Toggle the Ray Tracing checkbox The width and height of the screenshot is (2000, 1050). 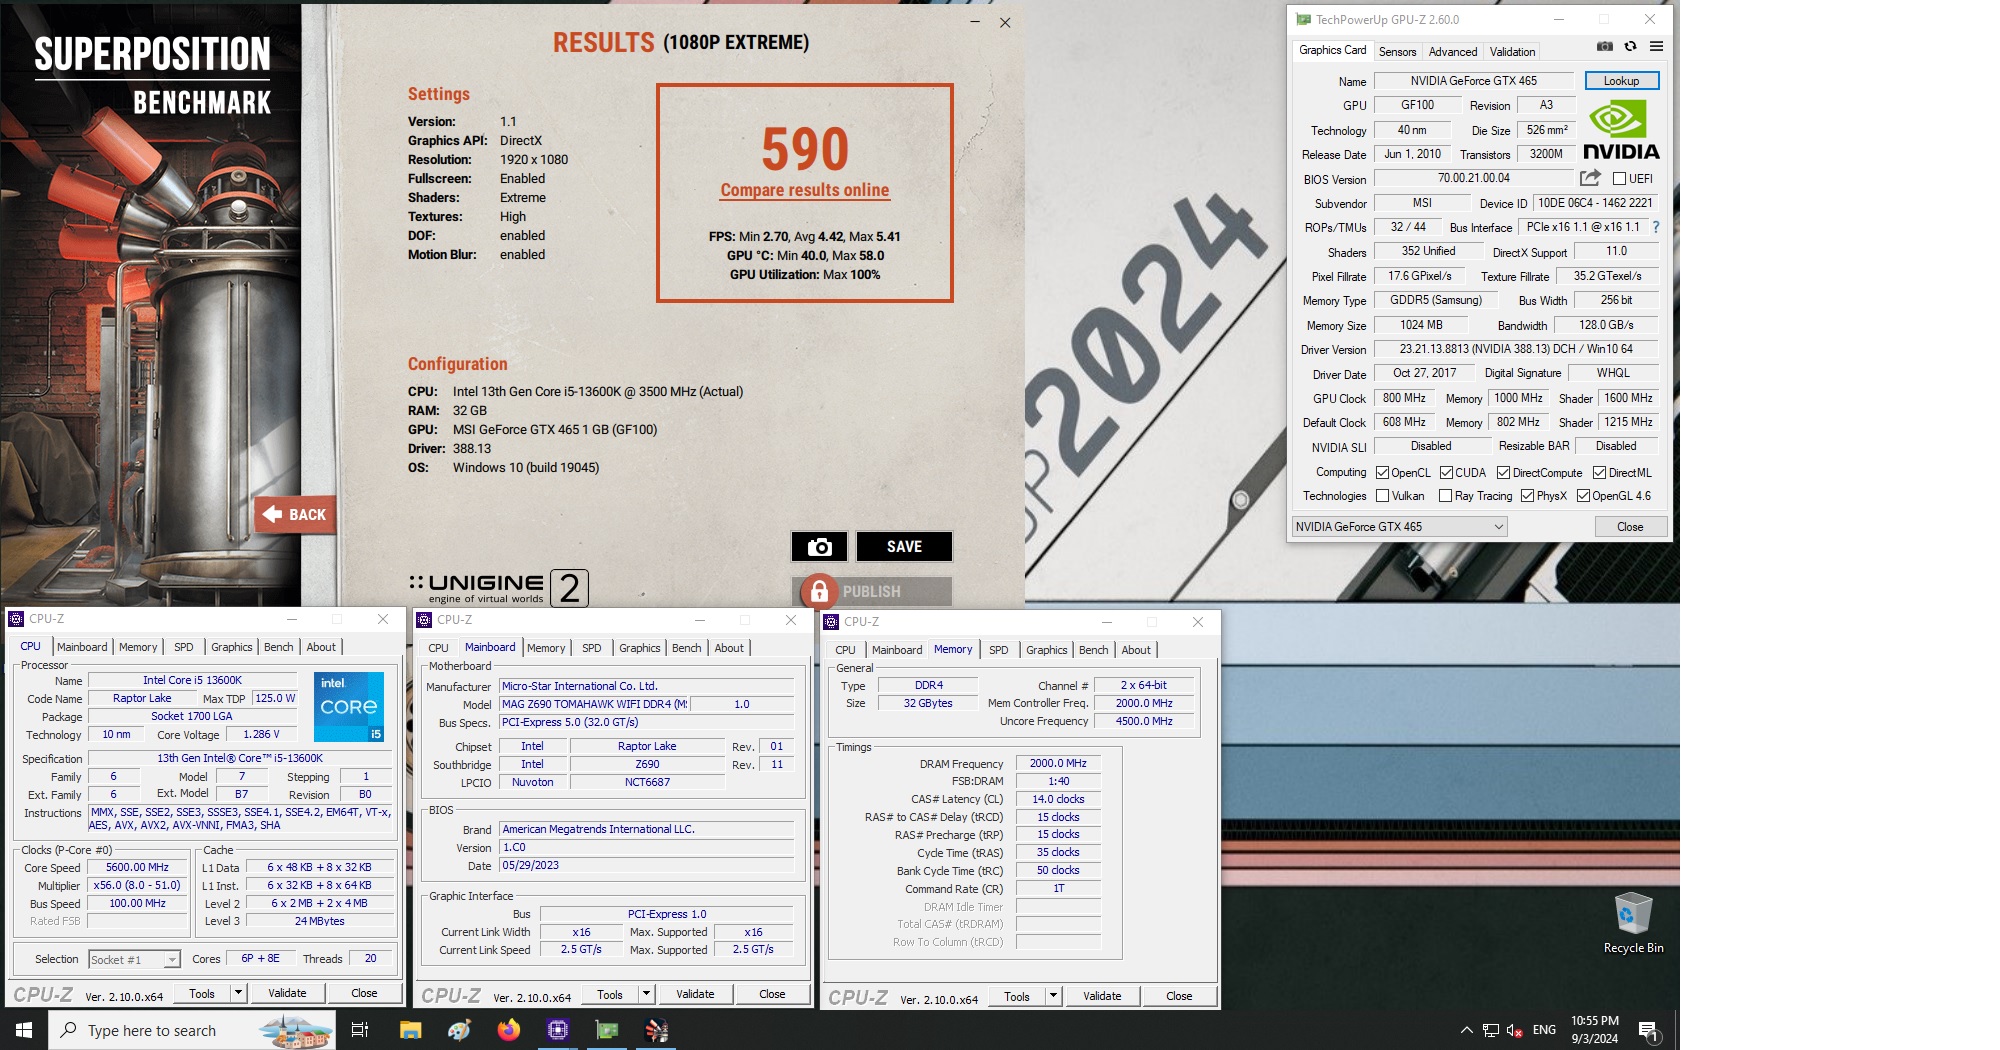(1445, 496)
